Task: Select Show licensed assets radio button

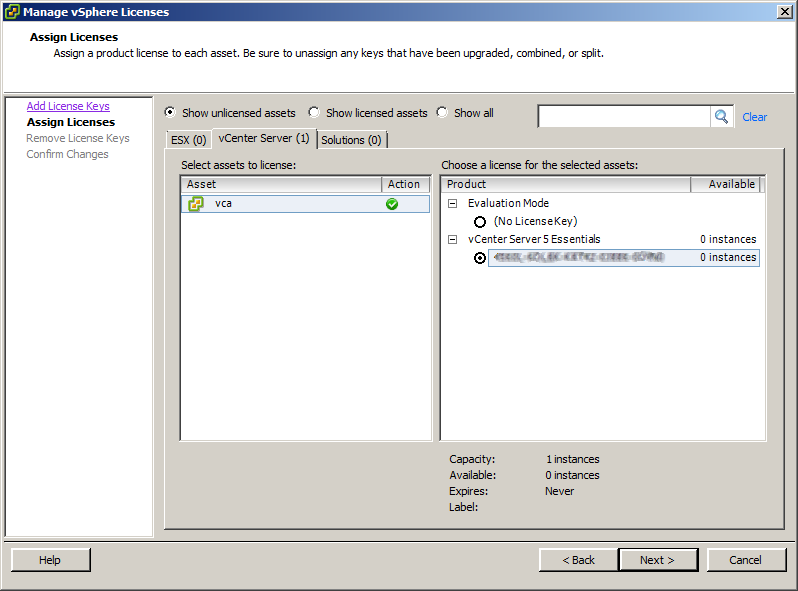Action: tap(314, 112)
